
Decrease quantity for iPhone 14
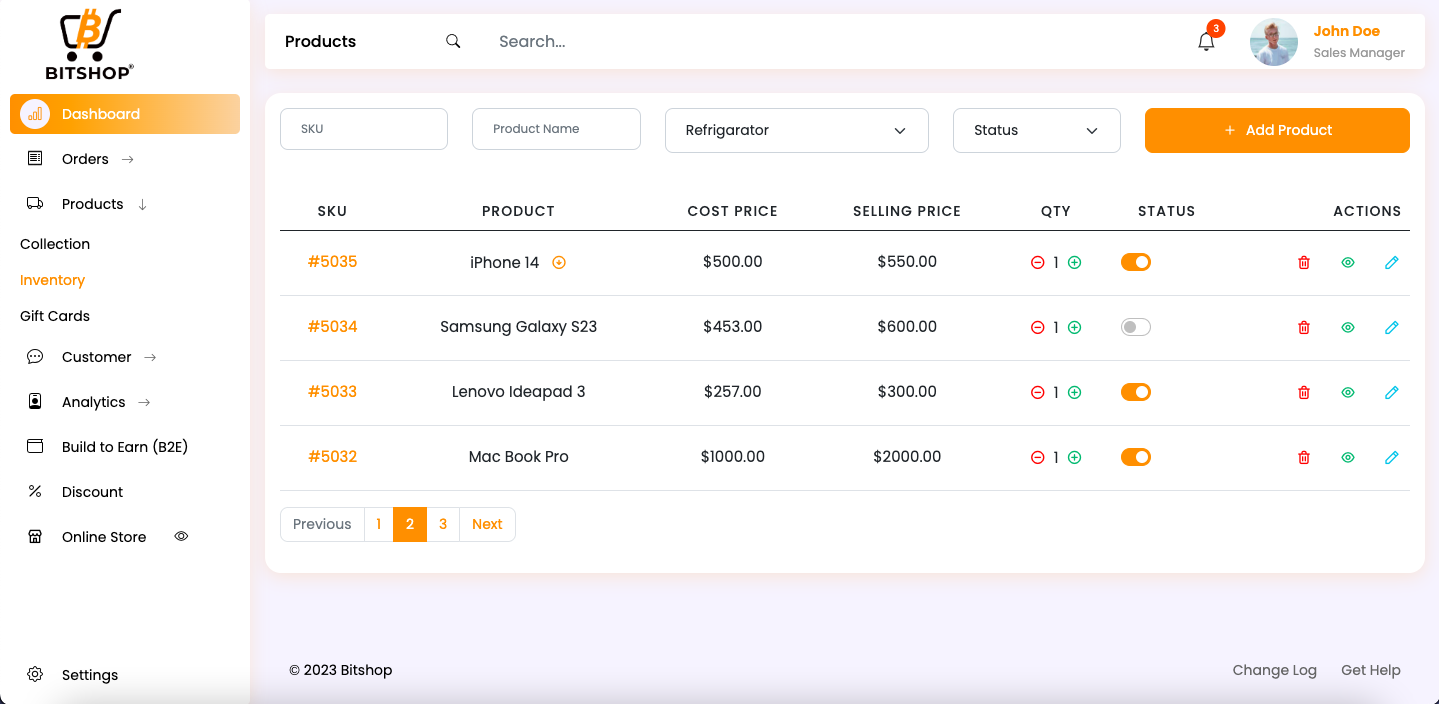click(1037, 263)
